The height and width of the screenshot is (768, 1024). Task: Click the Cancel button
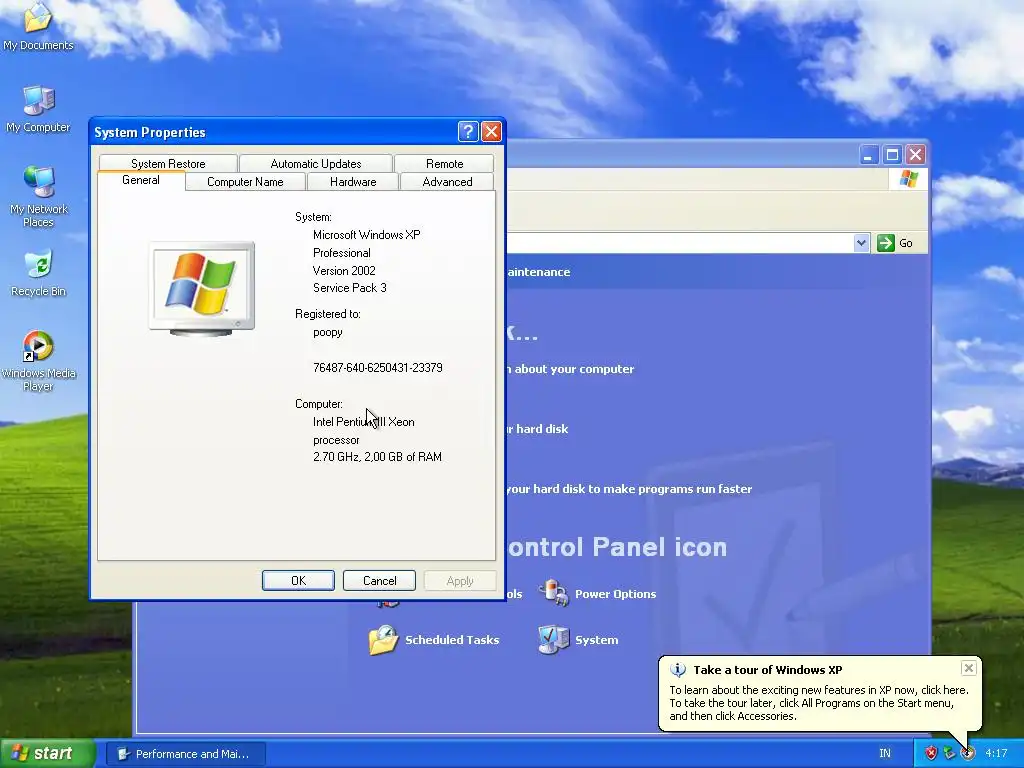(x=379, y=581)
